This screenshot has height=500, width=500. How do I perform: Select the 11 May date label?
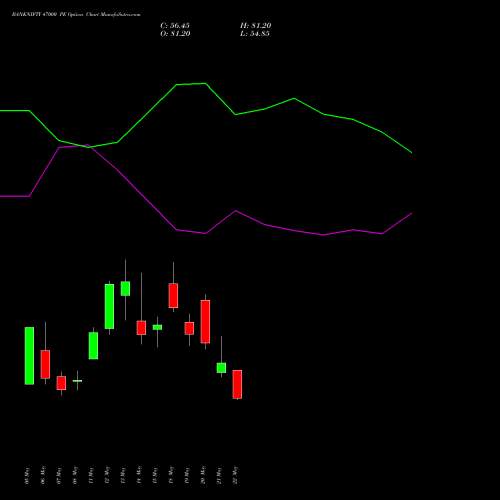click(x=91, y=476)
